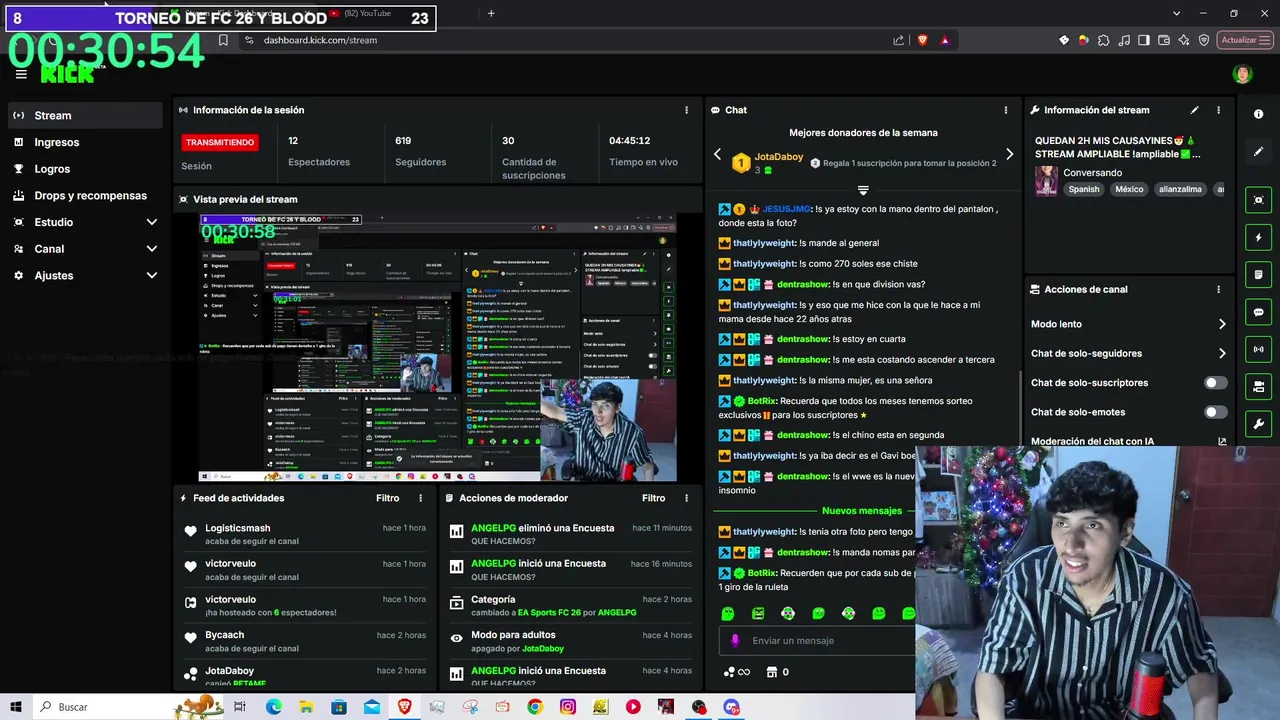Open browser Extensions puzzle icon
This screenshot has width=1280, height=720.
[1103, 40]
